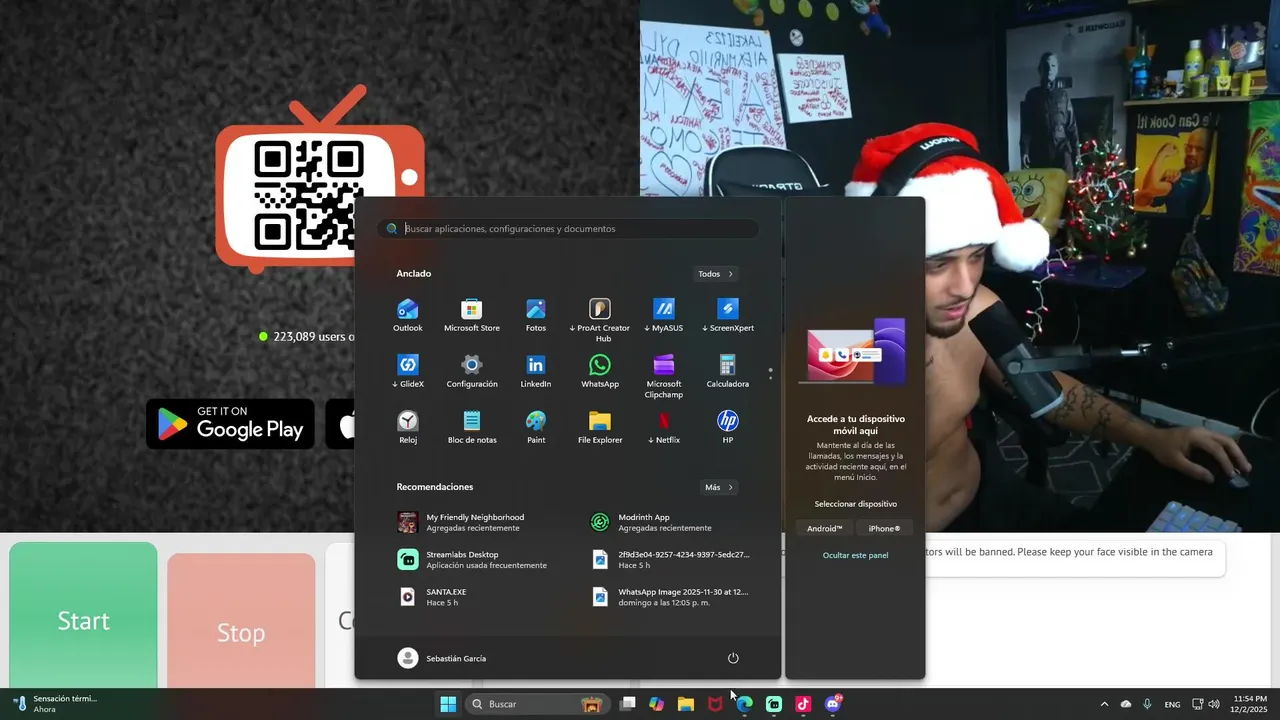Screen dimensions: 1280x720
Task: Show more recommendations with Más button
Action: click(719, 488)
